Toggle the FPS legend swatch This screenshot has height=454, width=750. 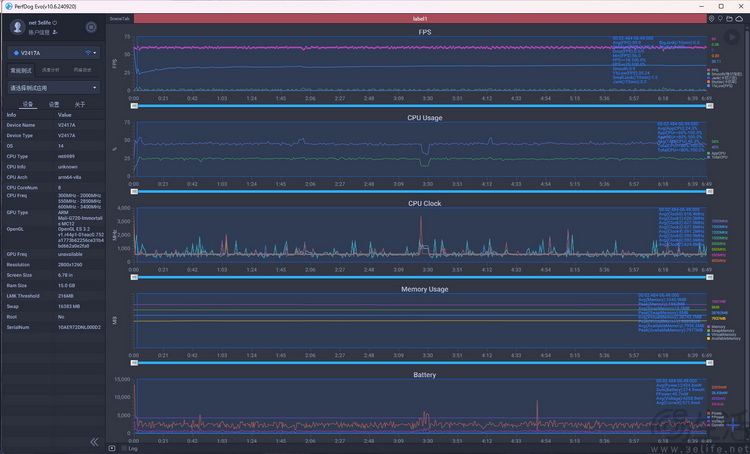(709, 70)
